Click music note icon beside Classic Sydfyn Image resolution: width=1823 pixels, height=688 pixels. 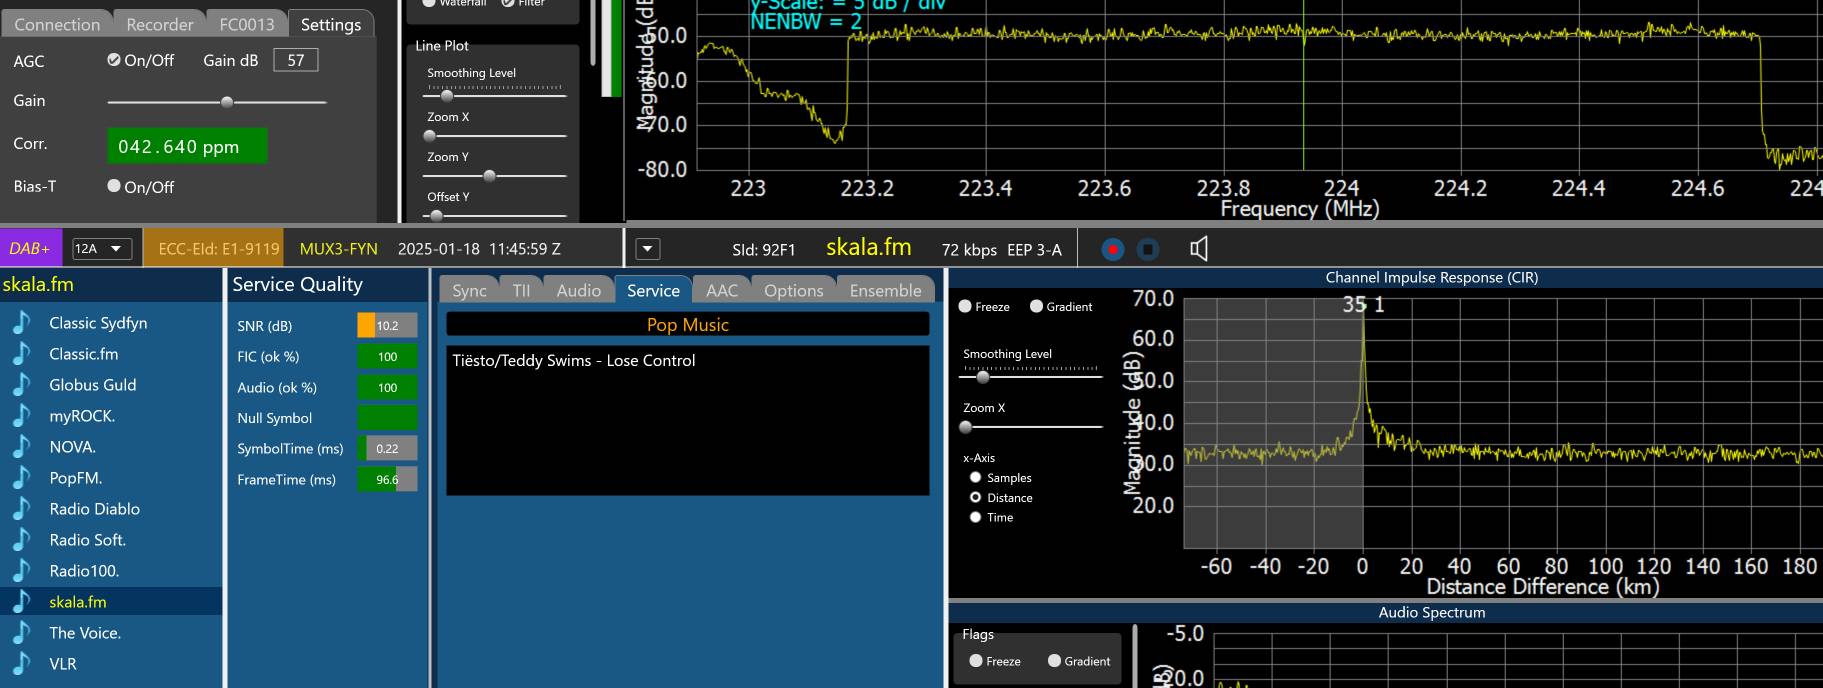pos(21,323)
